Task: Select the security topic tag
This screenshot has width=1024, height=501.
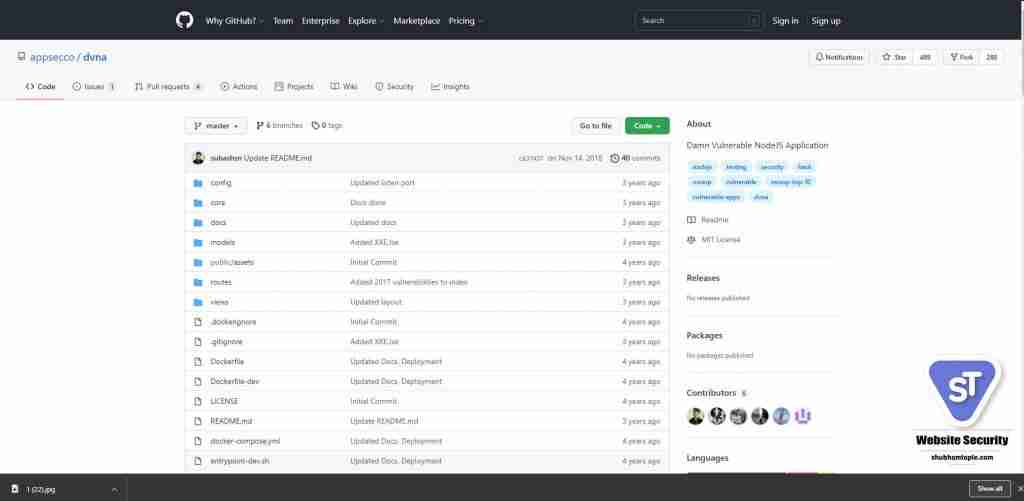Action: 772,167
